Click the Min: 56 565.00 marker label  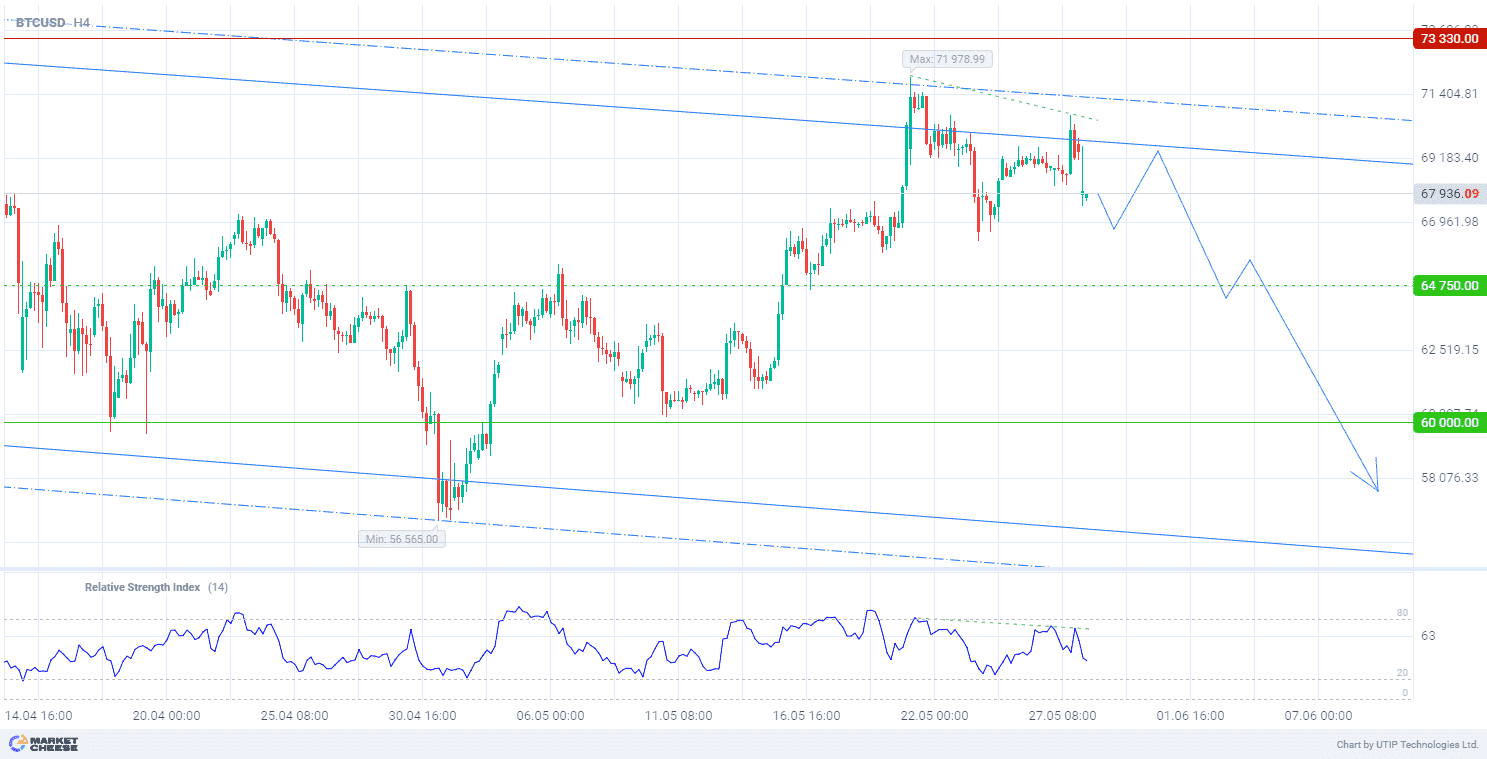point(403,539)
